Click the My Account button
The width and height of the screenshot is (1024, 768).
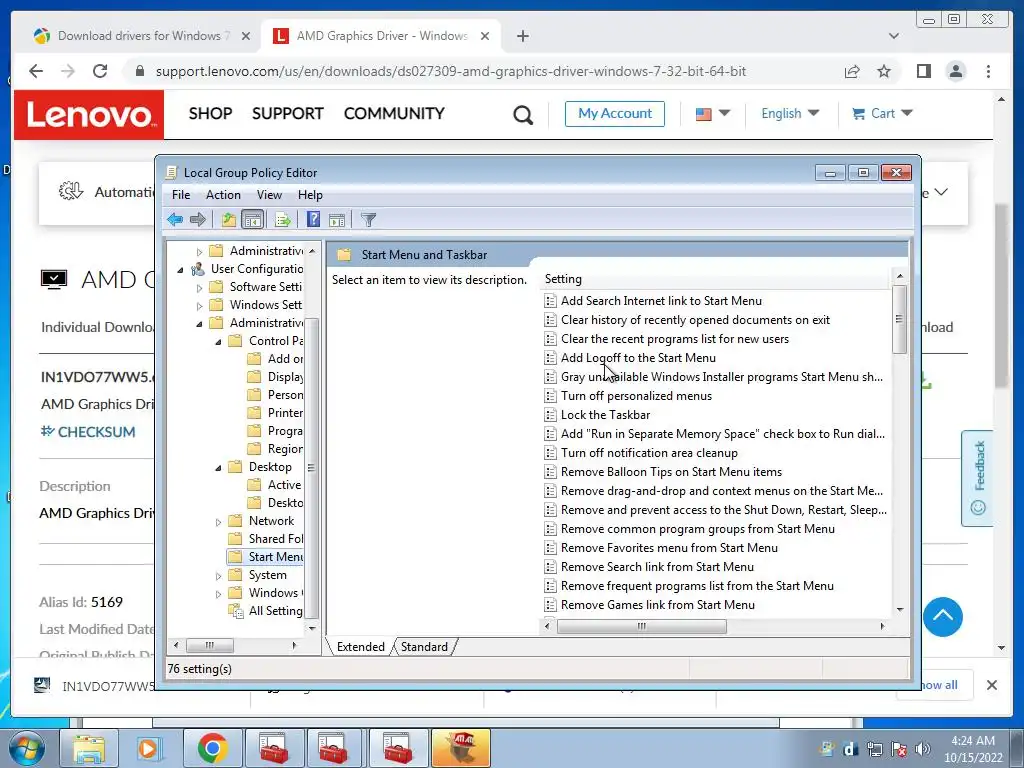tap(615, 114)
